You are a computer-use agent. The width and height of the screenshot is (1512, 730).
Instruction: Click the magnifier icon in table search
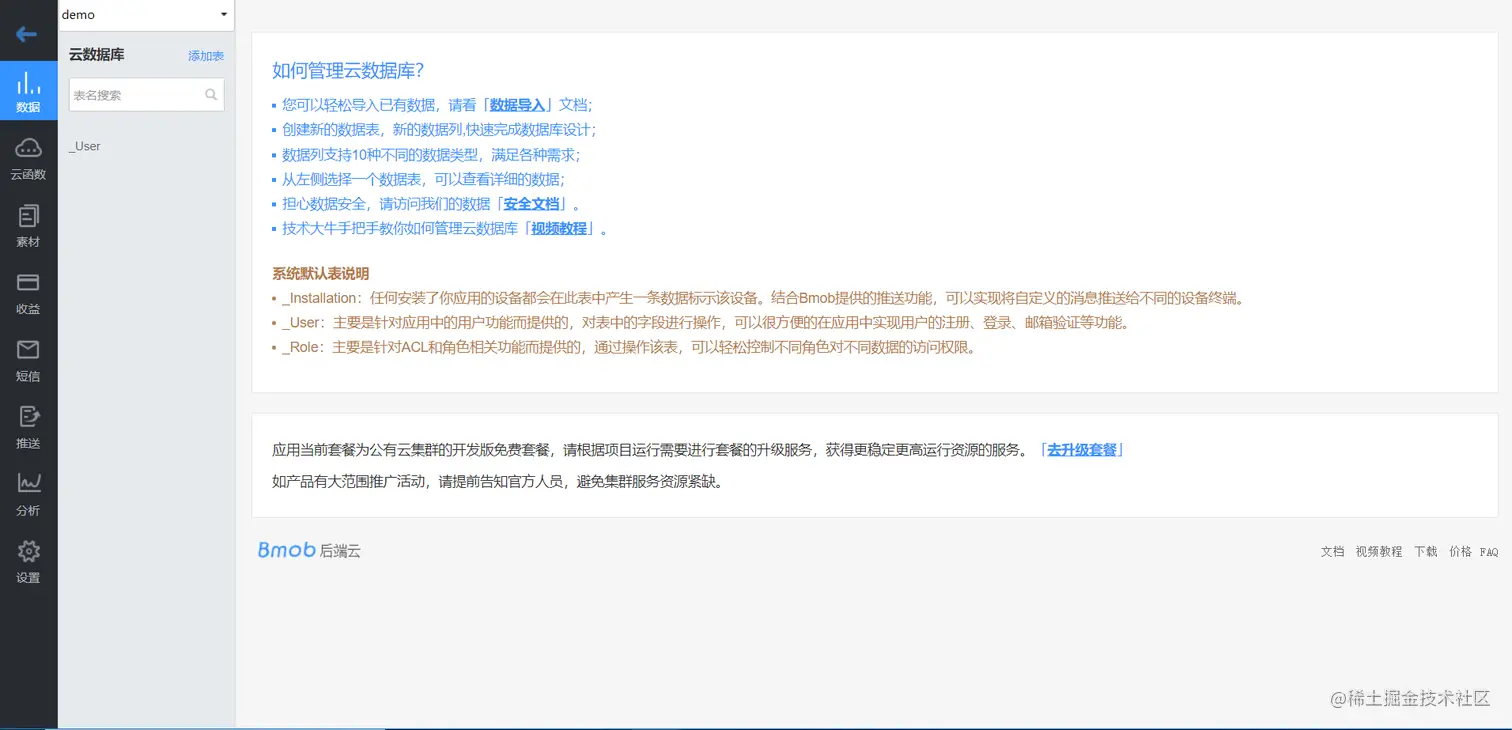tap(211, 95)
